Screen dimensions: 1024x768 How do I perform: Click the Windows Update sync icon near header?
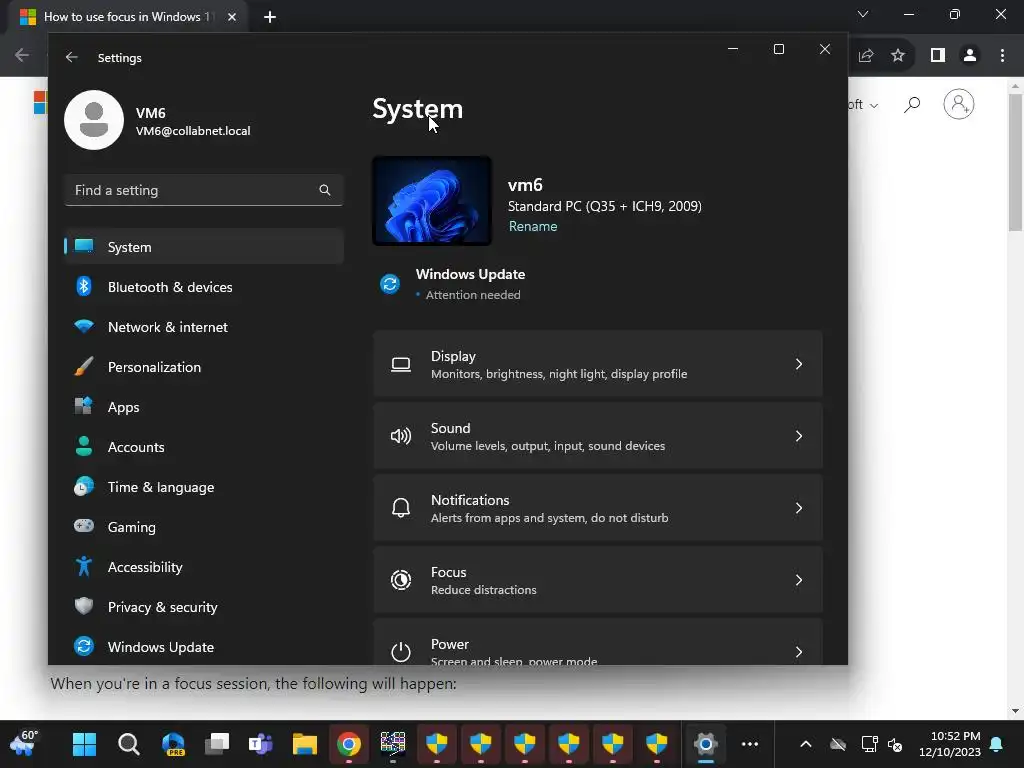(390, 284)
